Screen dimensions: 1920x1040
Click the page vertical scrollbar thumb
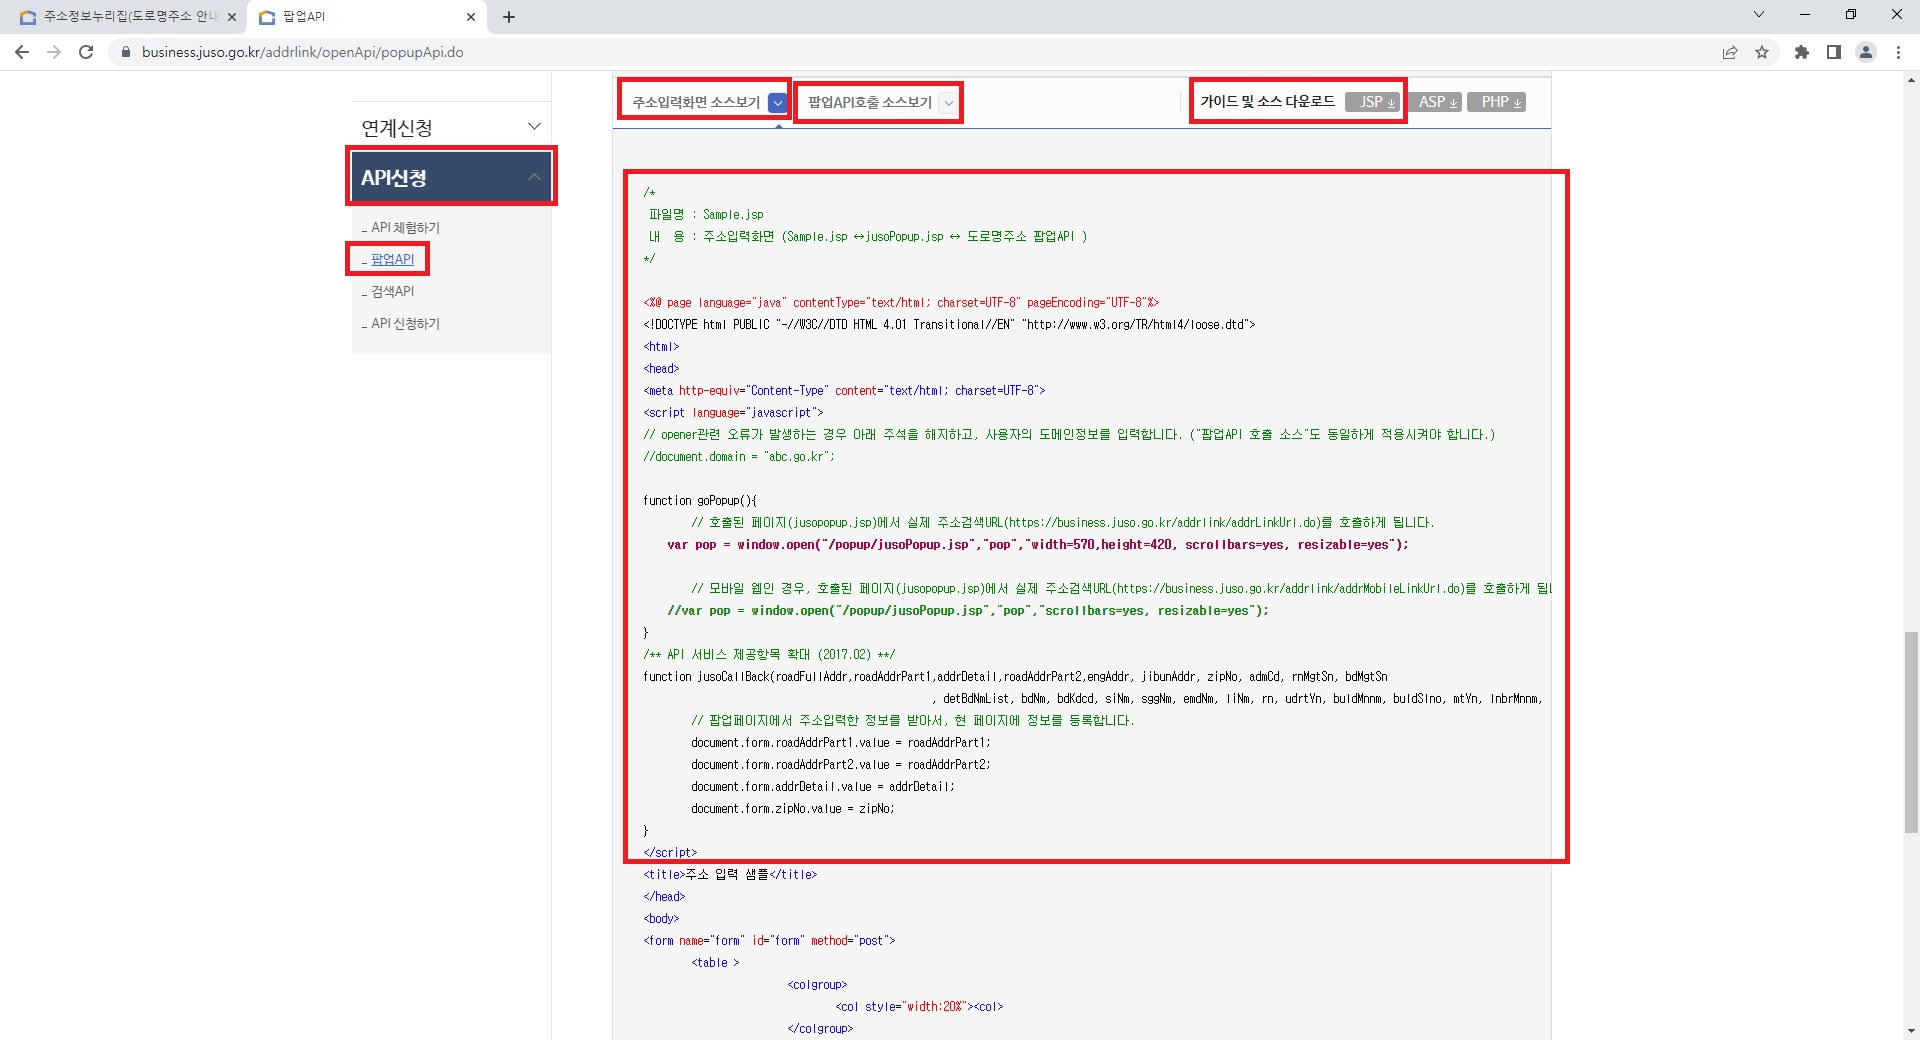click(x=1911, y=731)
